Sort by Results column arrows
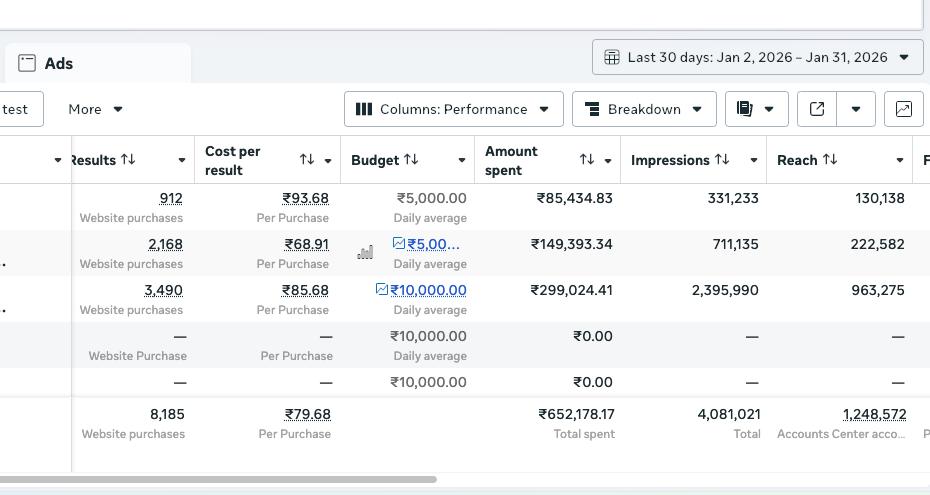Screen dimensions: 930x495 tap(128, 160)
